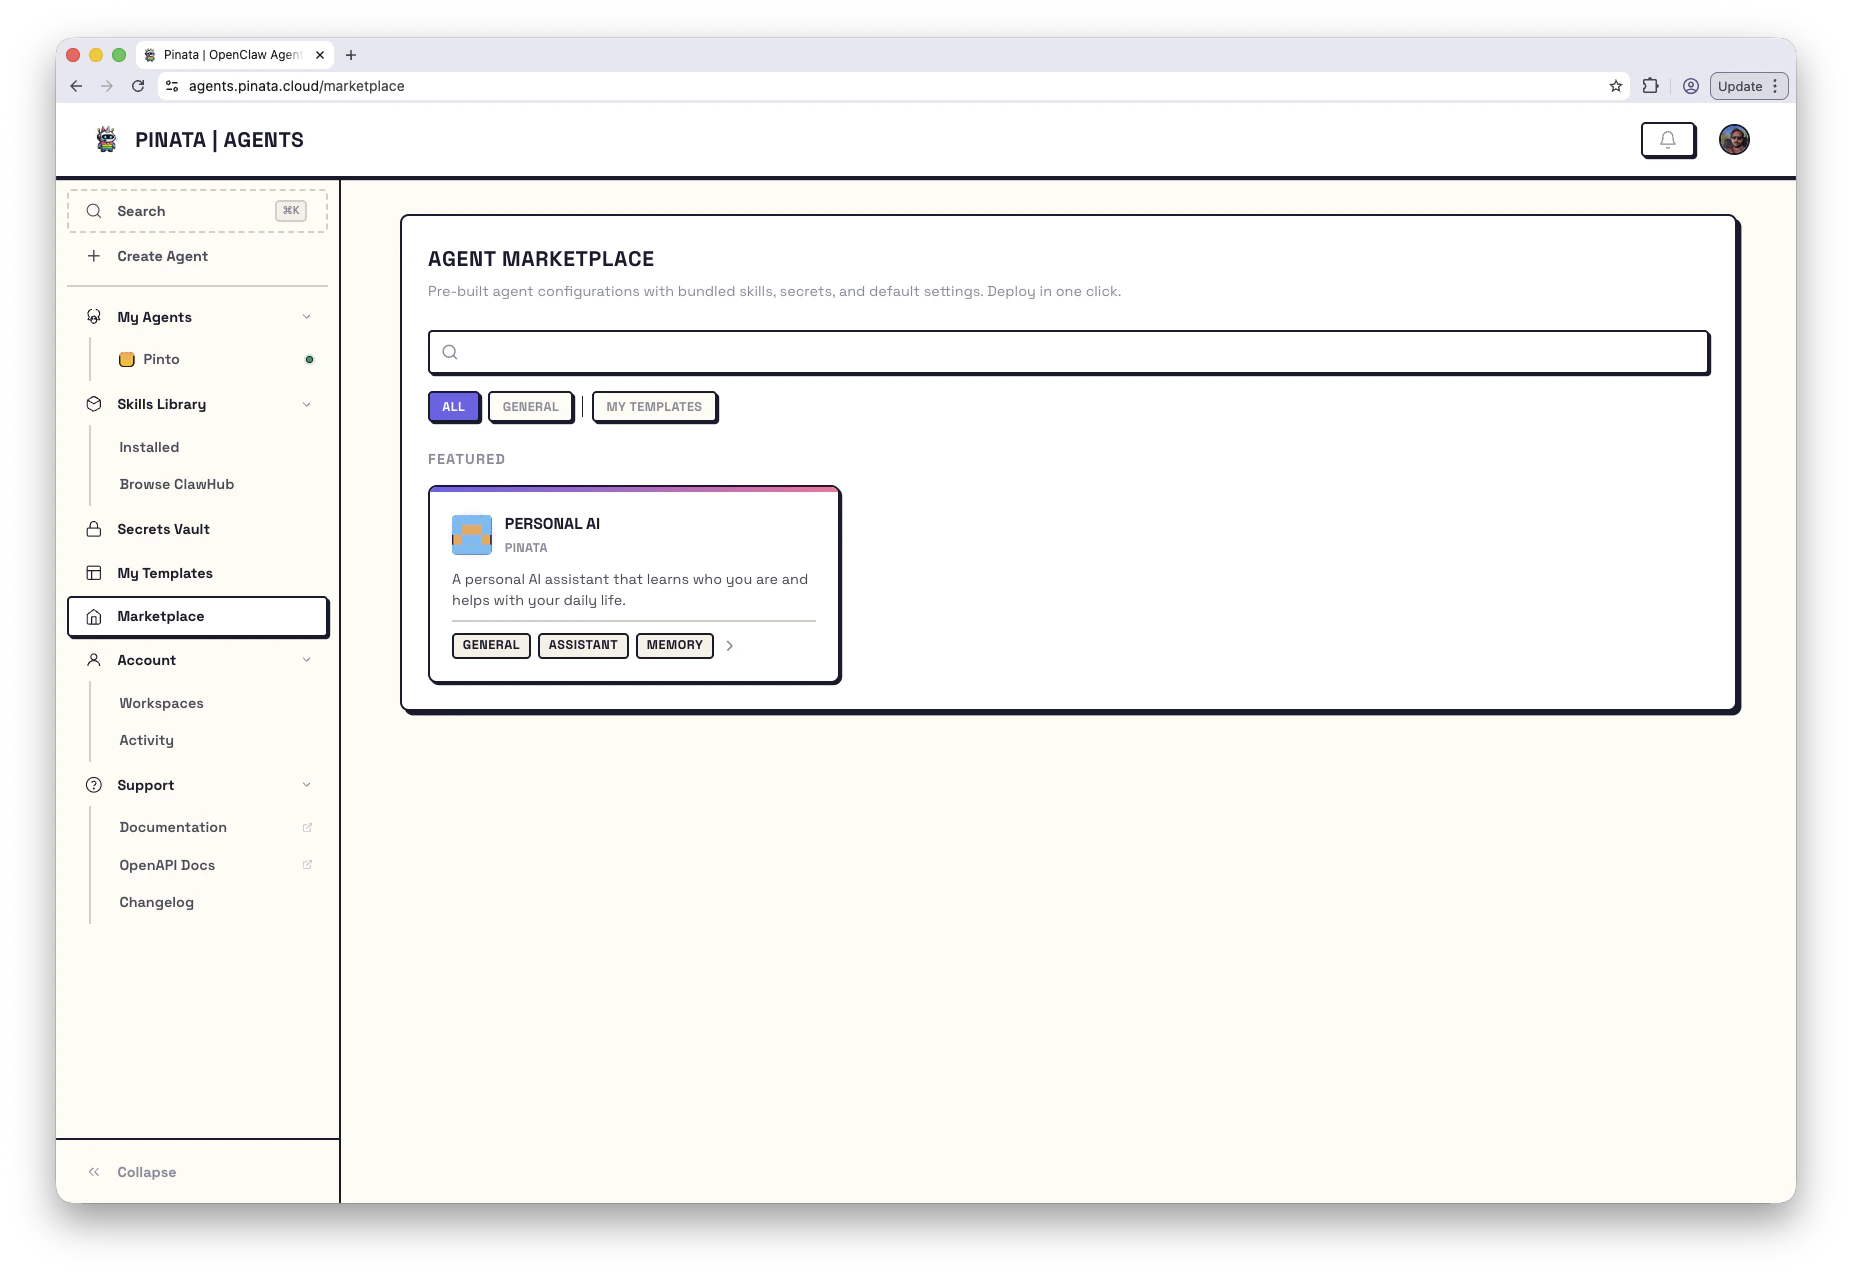Open the browser extensions puzzle icon
This screenshot has height=1277, width=1852.
[1651, 86]
